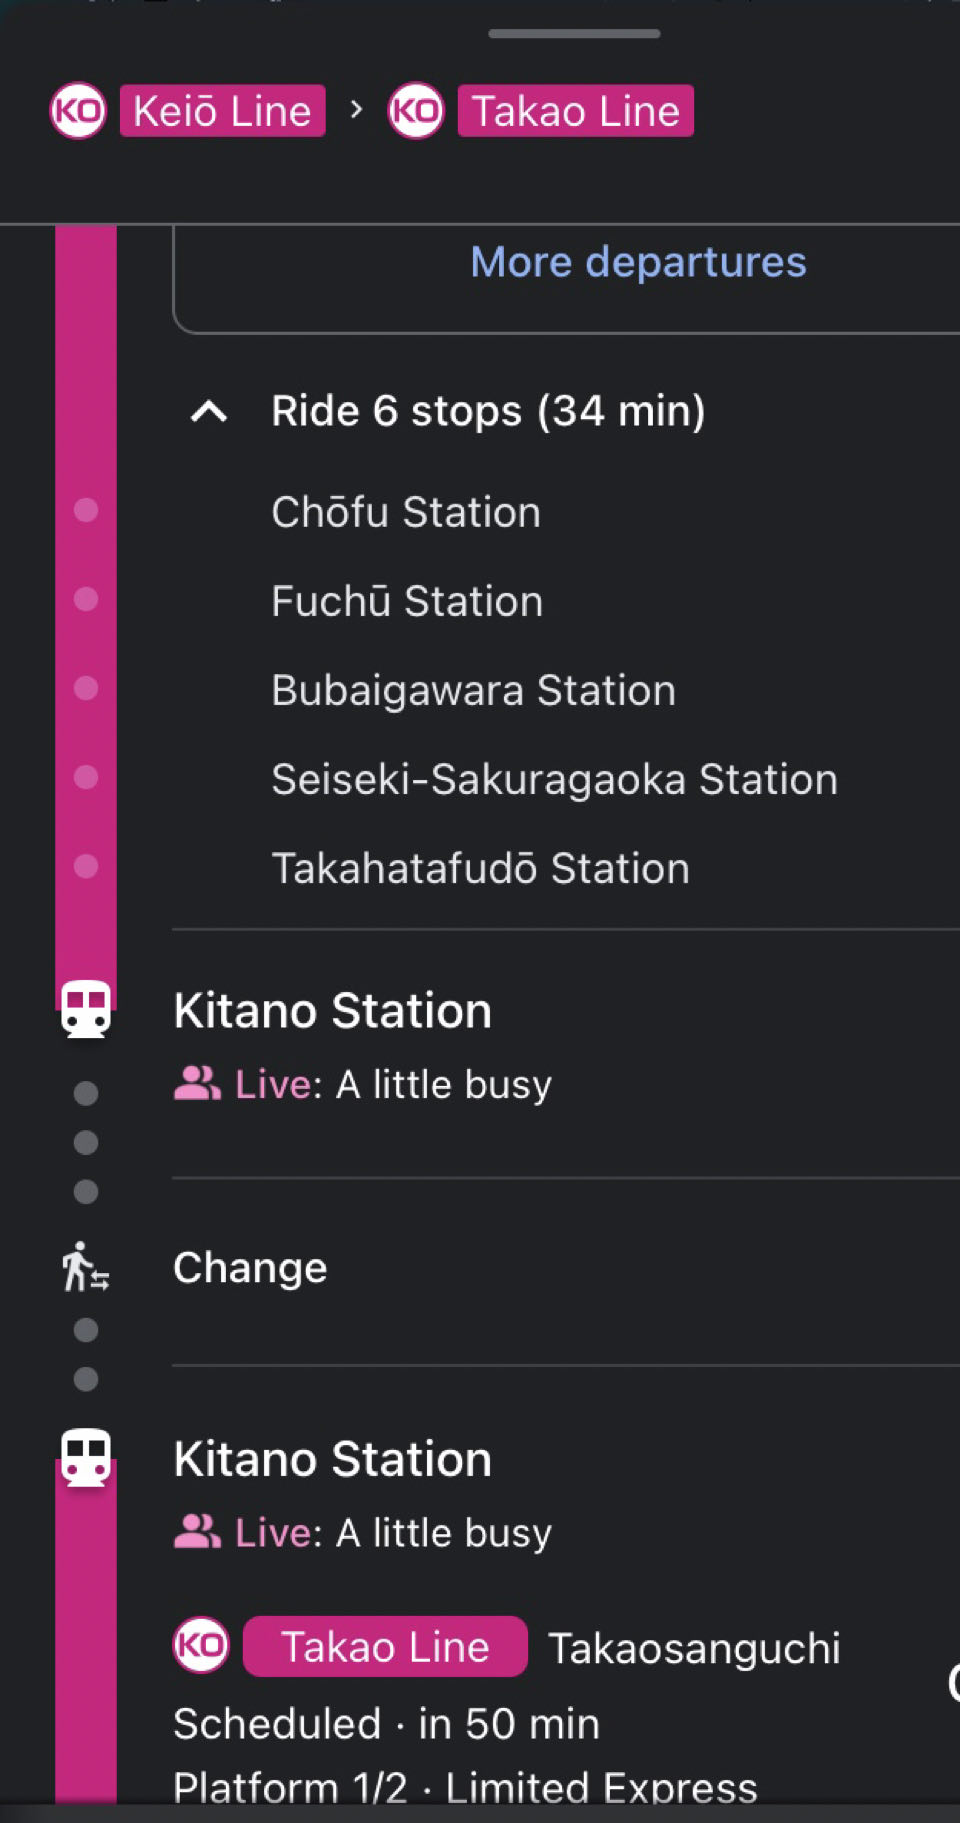Select Takahatafudō Station stop
The width and height of the screenshot is (960, 1823).
click(481, 868)
